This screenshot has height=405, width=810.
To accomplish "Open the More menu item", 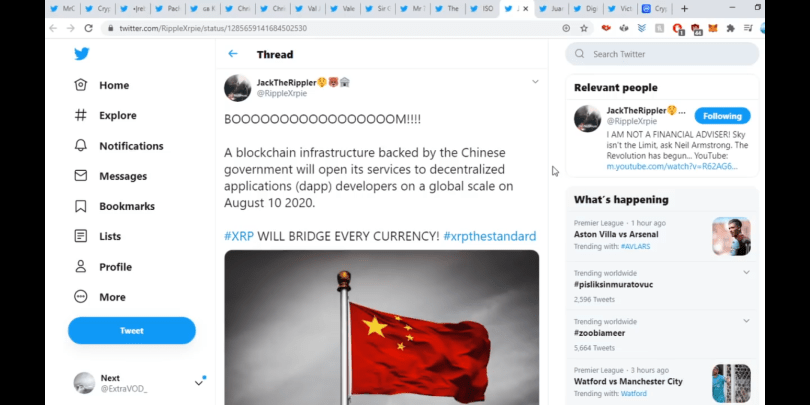I will 100,297.
